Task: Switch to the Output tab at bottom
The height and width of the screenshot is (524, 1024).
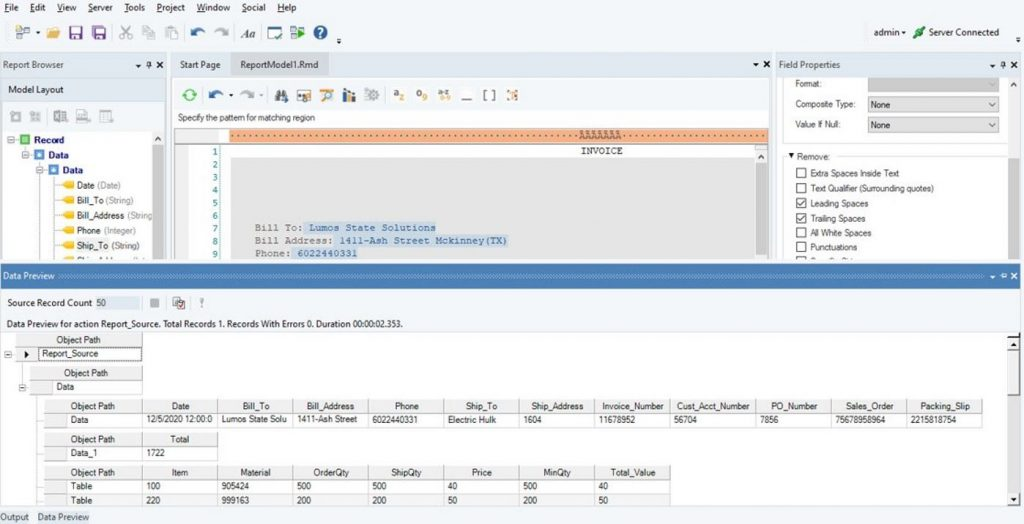Action: click(15, 517)
